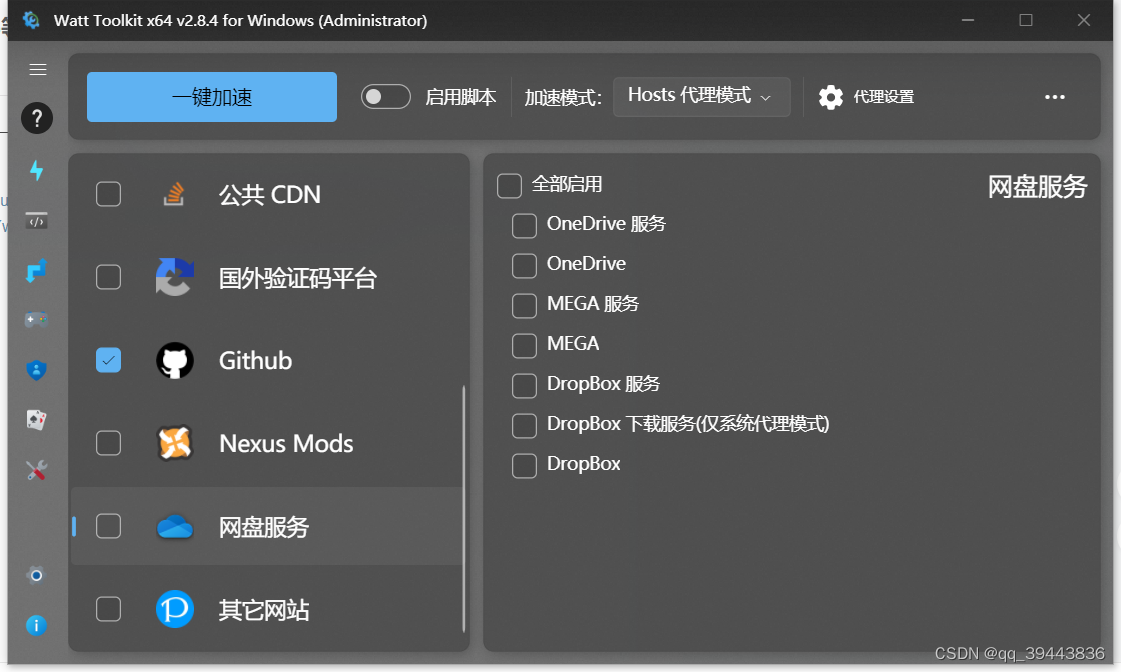The width and height of the screenshot is (1121, 672).
Task: Open the lightning bolt acceleration page
Action: pyautogui.click(x=36, y=170)
